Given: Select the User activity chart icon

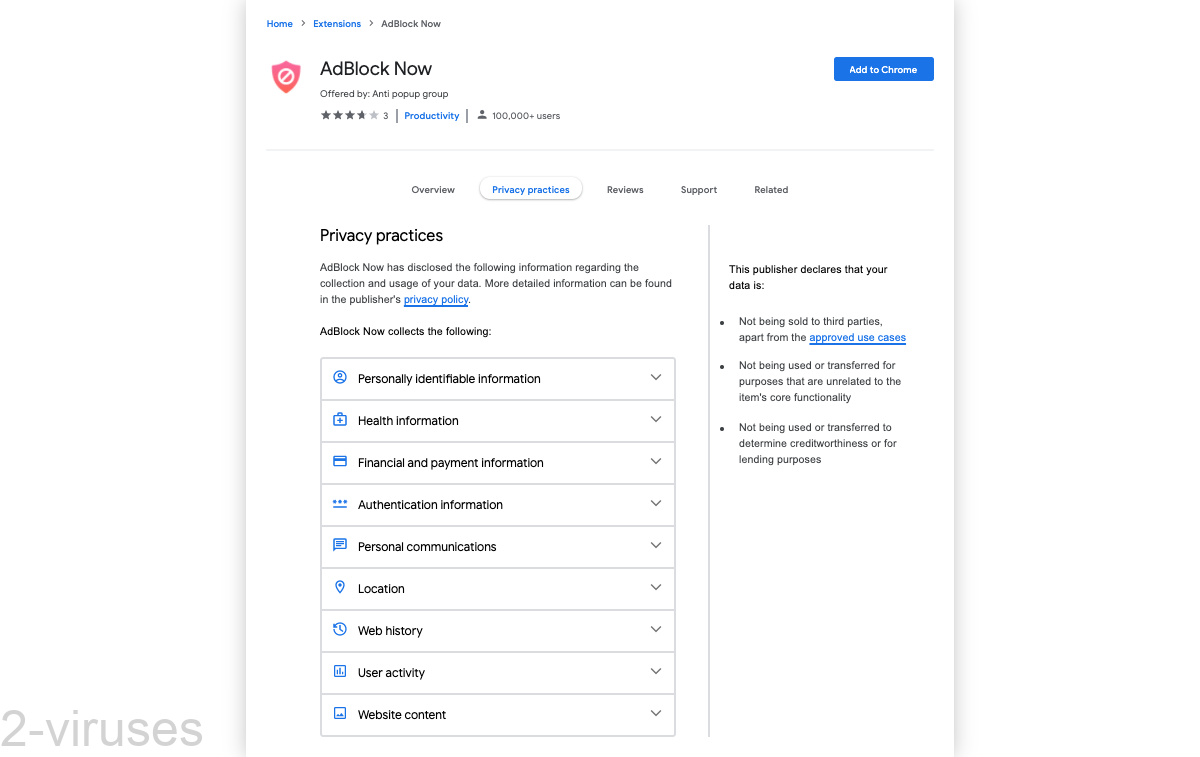Looking at the screenshot, I should [340, 672].
